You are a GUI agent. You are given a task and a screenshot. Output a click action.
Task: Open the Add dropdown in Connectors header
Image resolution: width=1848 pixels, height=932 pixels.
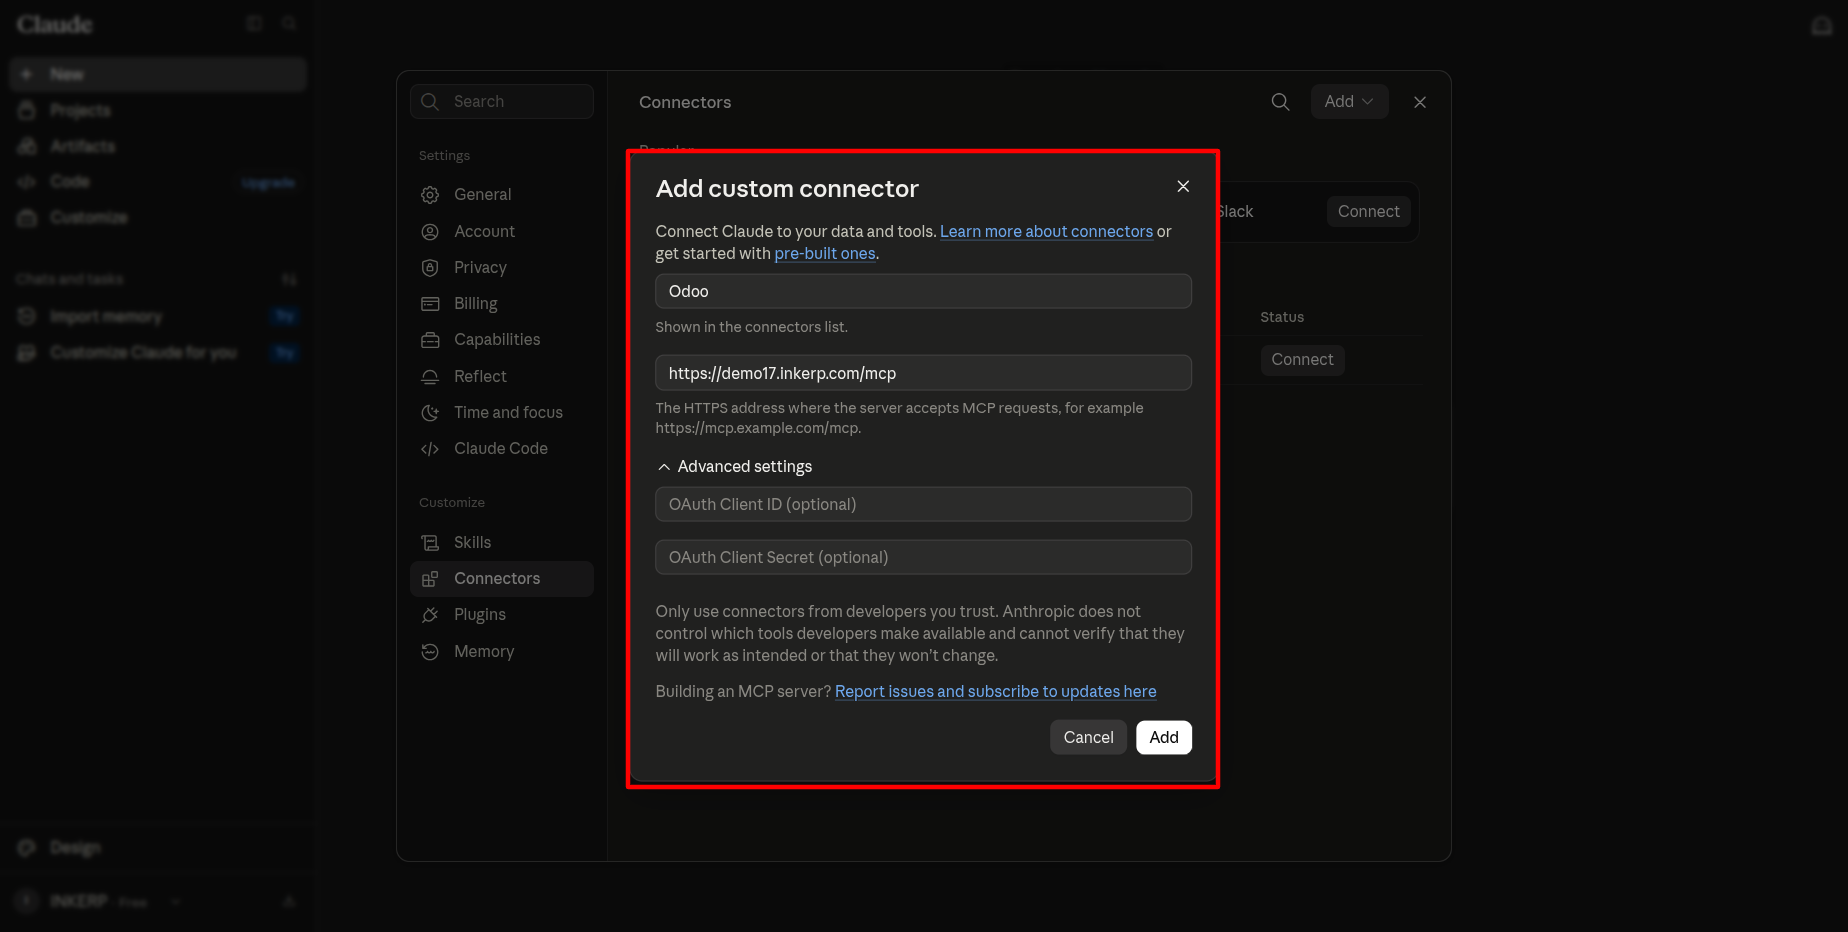click(1349, 102)
